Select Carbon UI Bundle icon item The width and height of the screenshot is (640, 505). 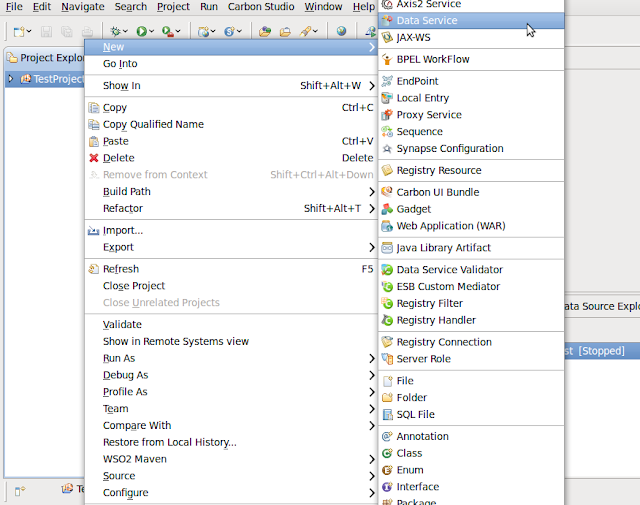pyautogui.click(x=471, y=192)
